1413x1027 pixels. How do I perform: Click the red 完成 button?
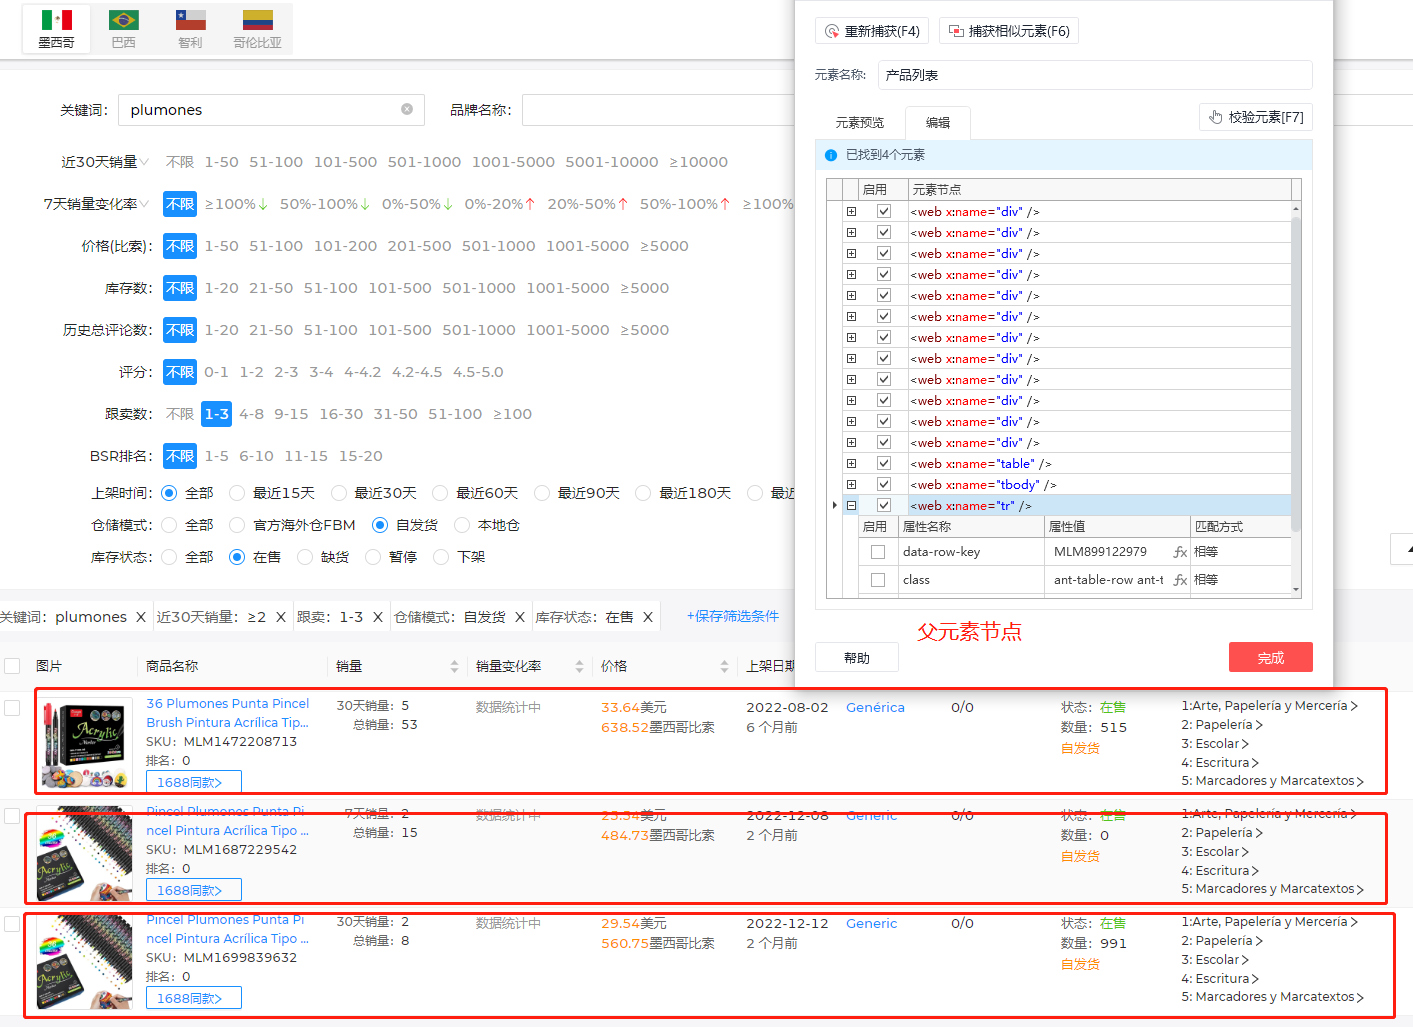(x=1270, y=657)
